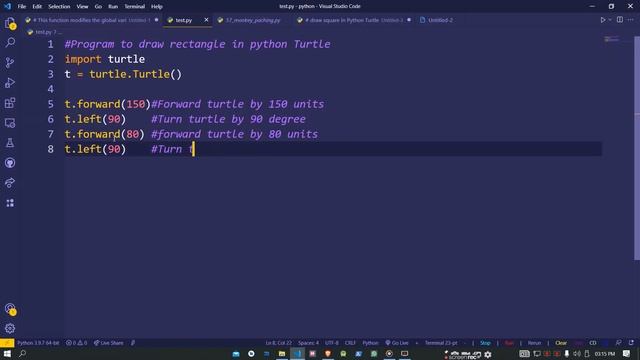The height and width of the screenshot is (360, 640).
Task: Open the Accounts menu icon
Action: tap(10, 309)
